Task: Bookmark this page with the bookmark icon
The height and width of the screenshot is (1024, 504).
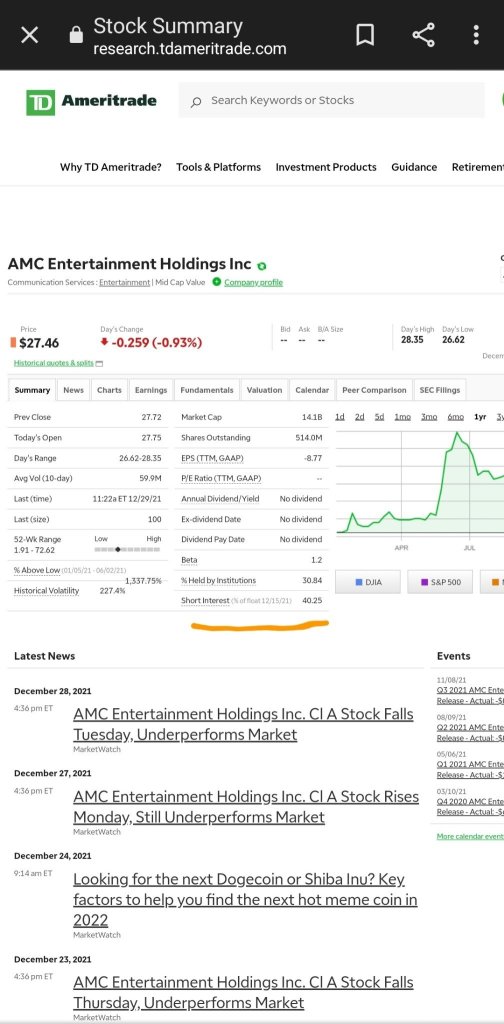Action: 365,35
